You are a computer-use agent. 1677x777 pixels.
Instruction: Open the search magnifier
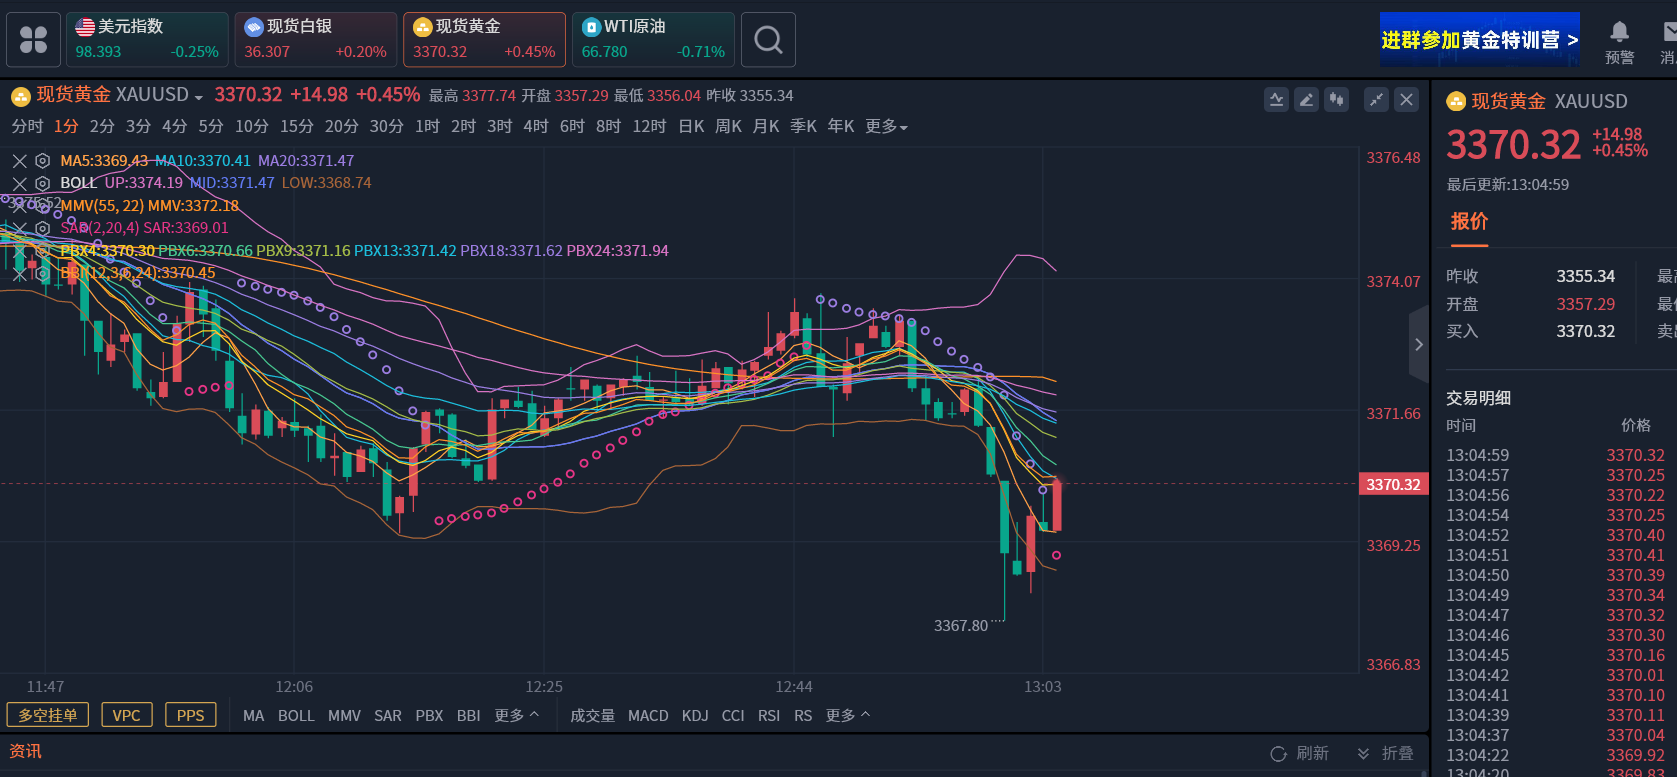(768, 40)
